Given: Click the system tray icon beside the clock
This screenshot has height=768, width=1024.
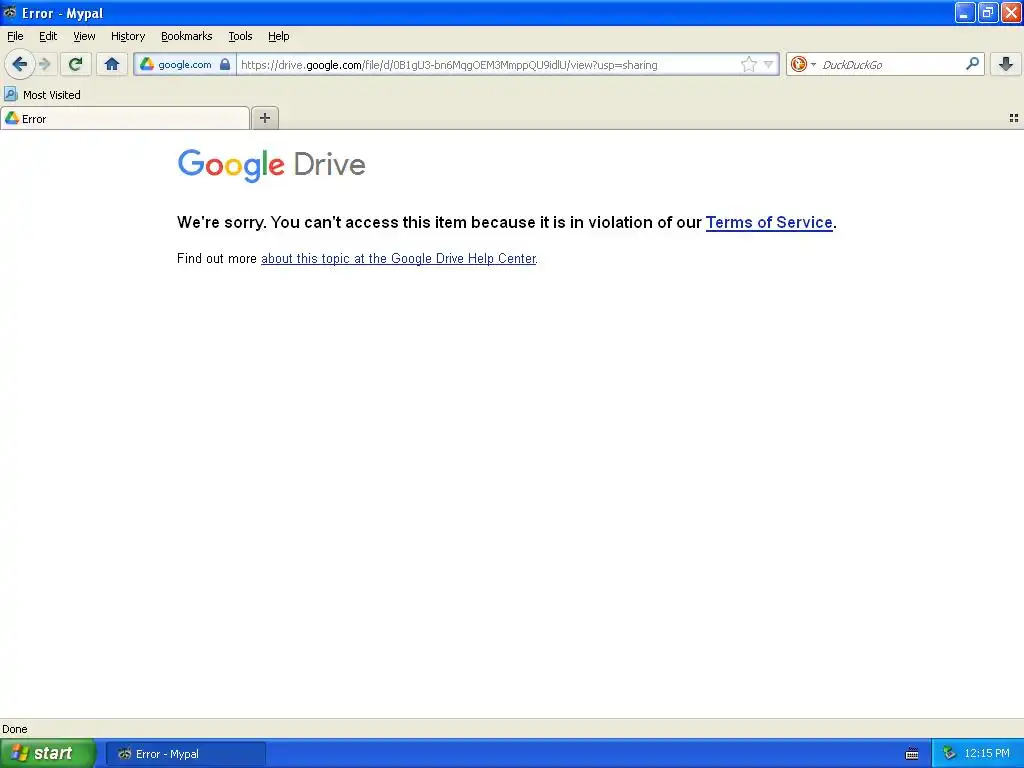Looking at the screenshot, I should pyautogui.click(x=949, y=754).
